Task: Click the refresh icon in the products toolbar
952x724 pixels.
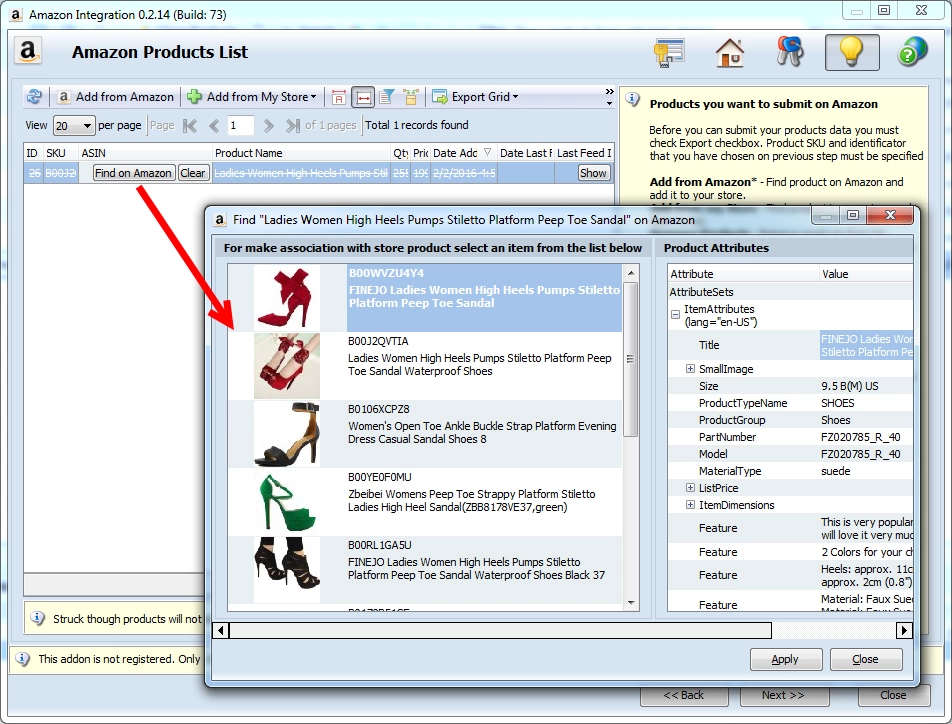Action: pyautogui.click(x=35, y=97)
